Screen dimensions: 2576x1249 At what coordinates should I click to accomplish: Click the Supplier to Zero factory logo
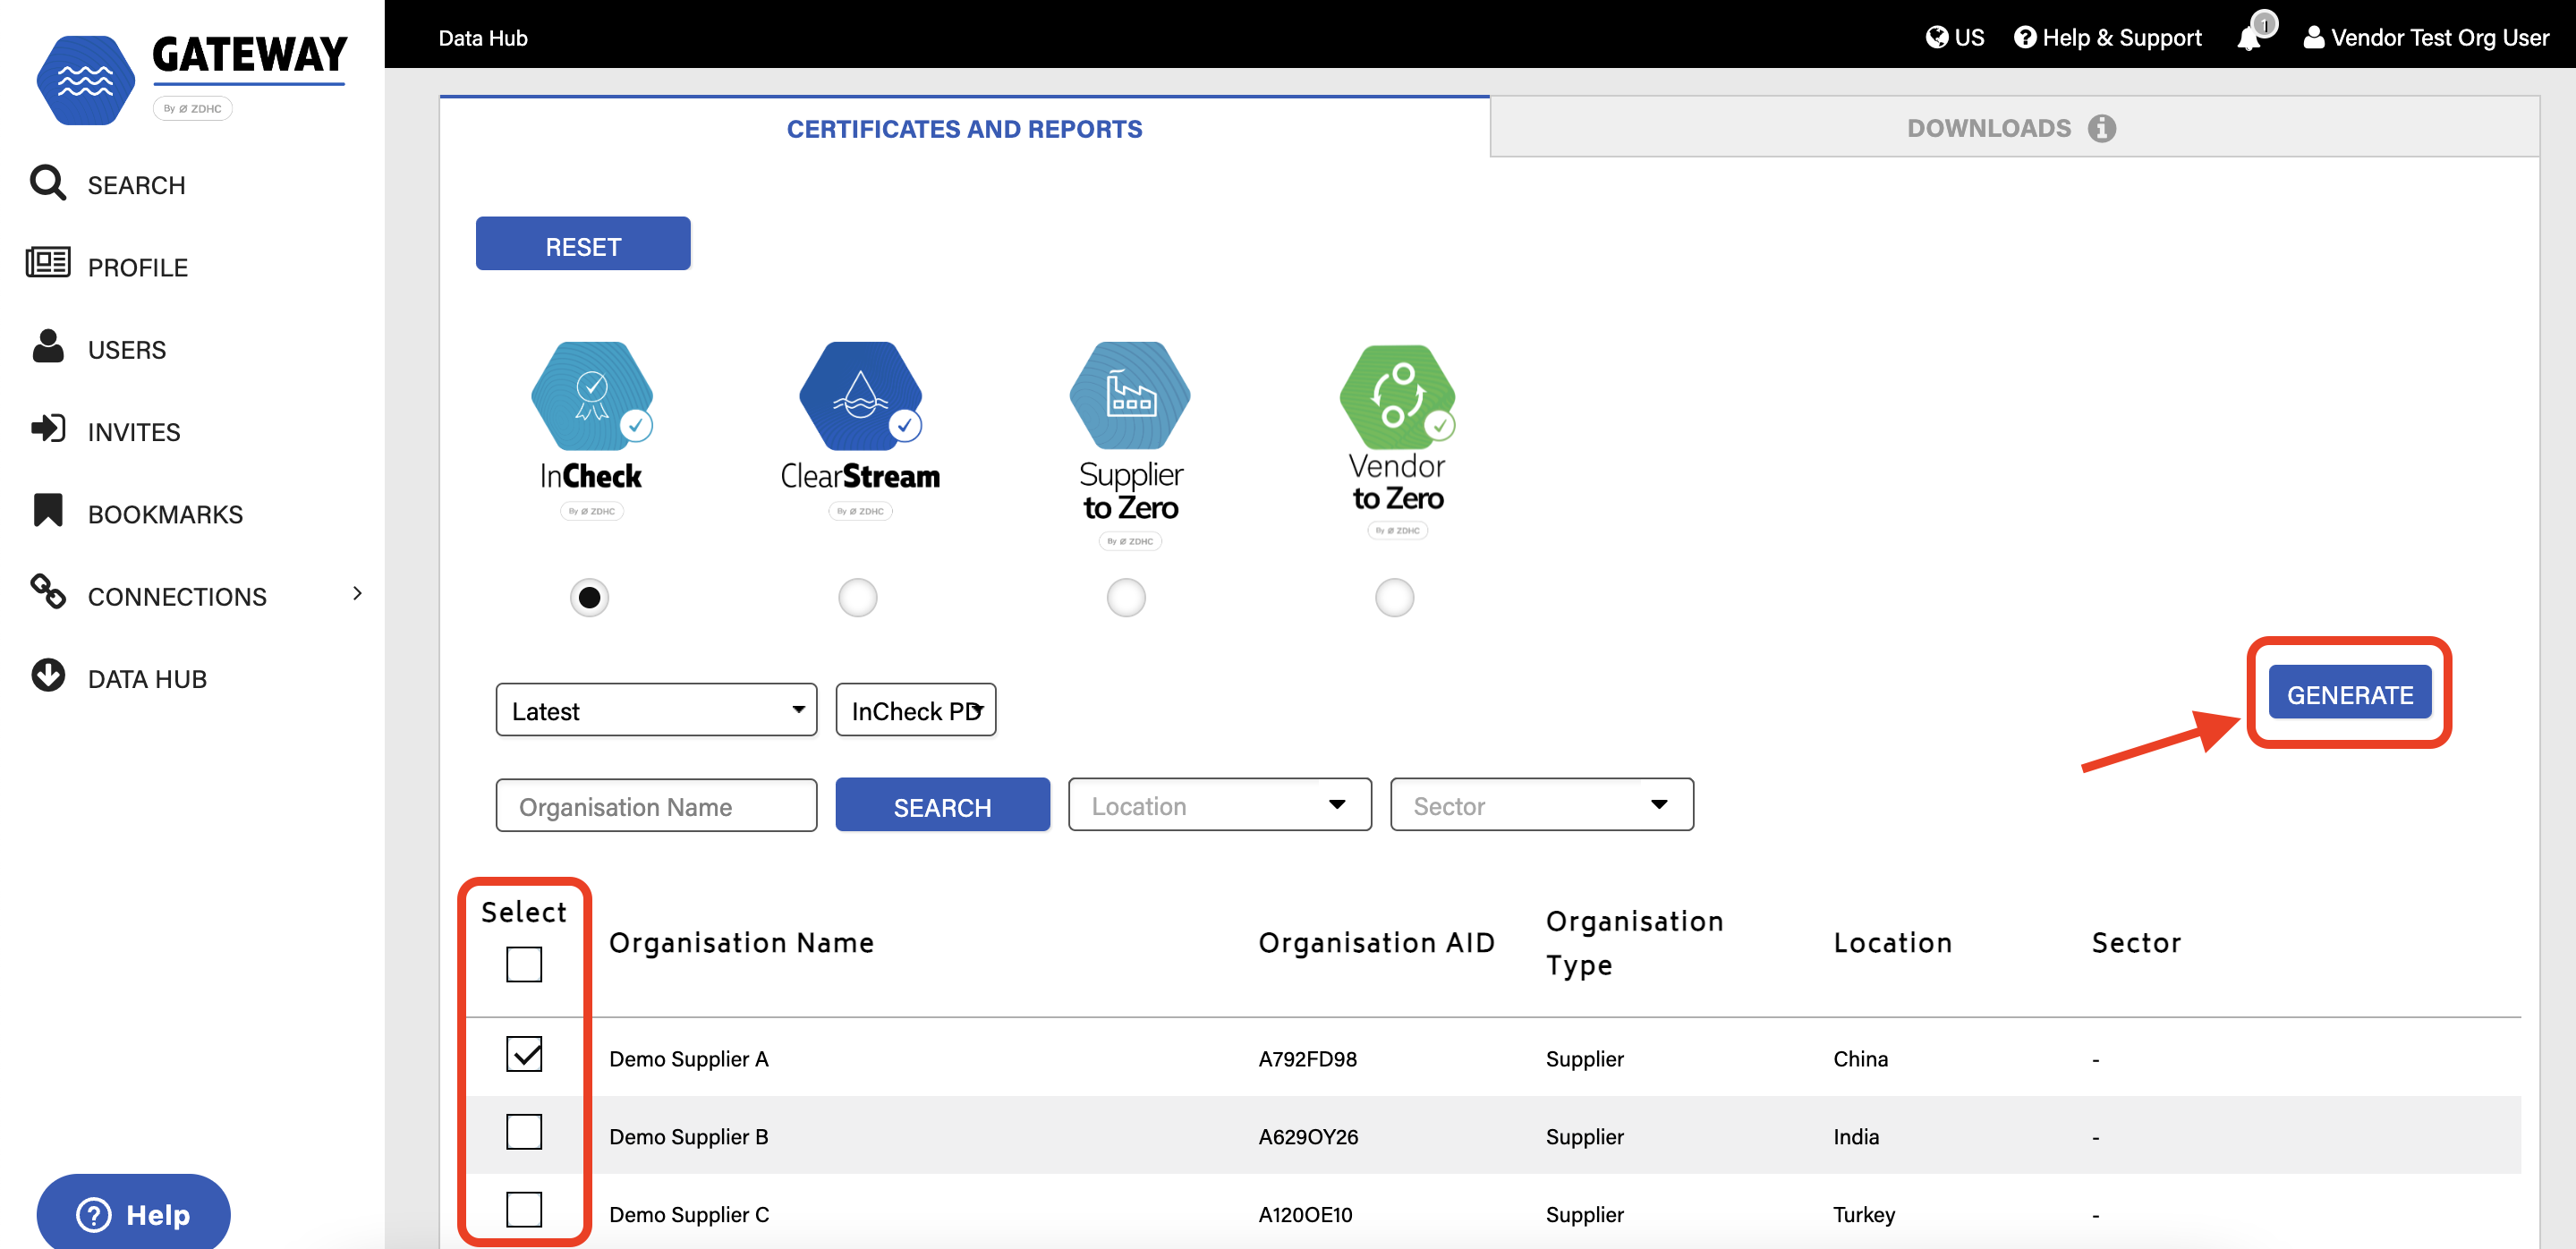pos(1129,396)
